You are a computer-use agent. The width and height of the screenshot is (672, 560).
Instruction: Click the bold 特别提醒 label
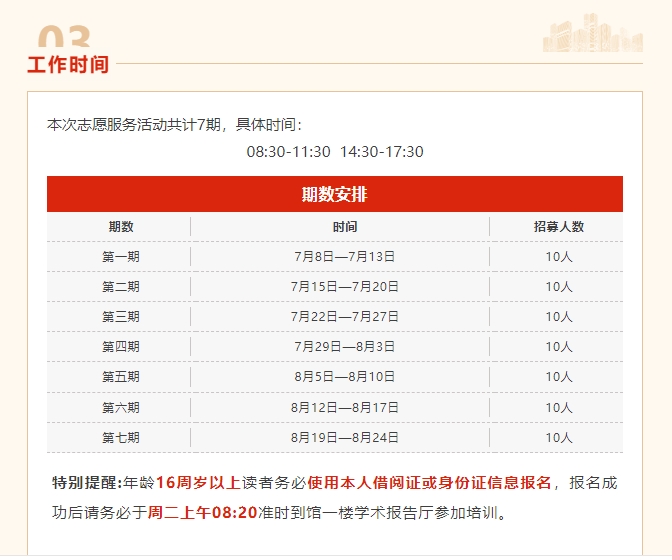(85, 483)
